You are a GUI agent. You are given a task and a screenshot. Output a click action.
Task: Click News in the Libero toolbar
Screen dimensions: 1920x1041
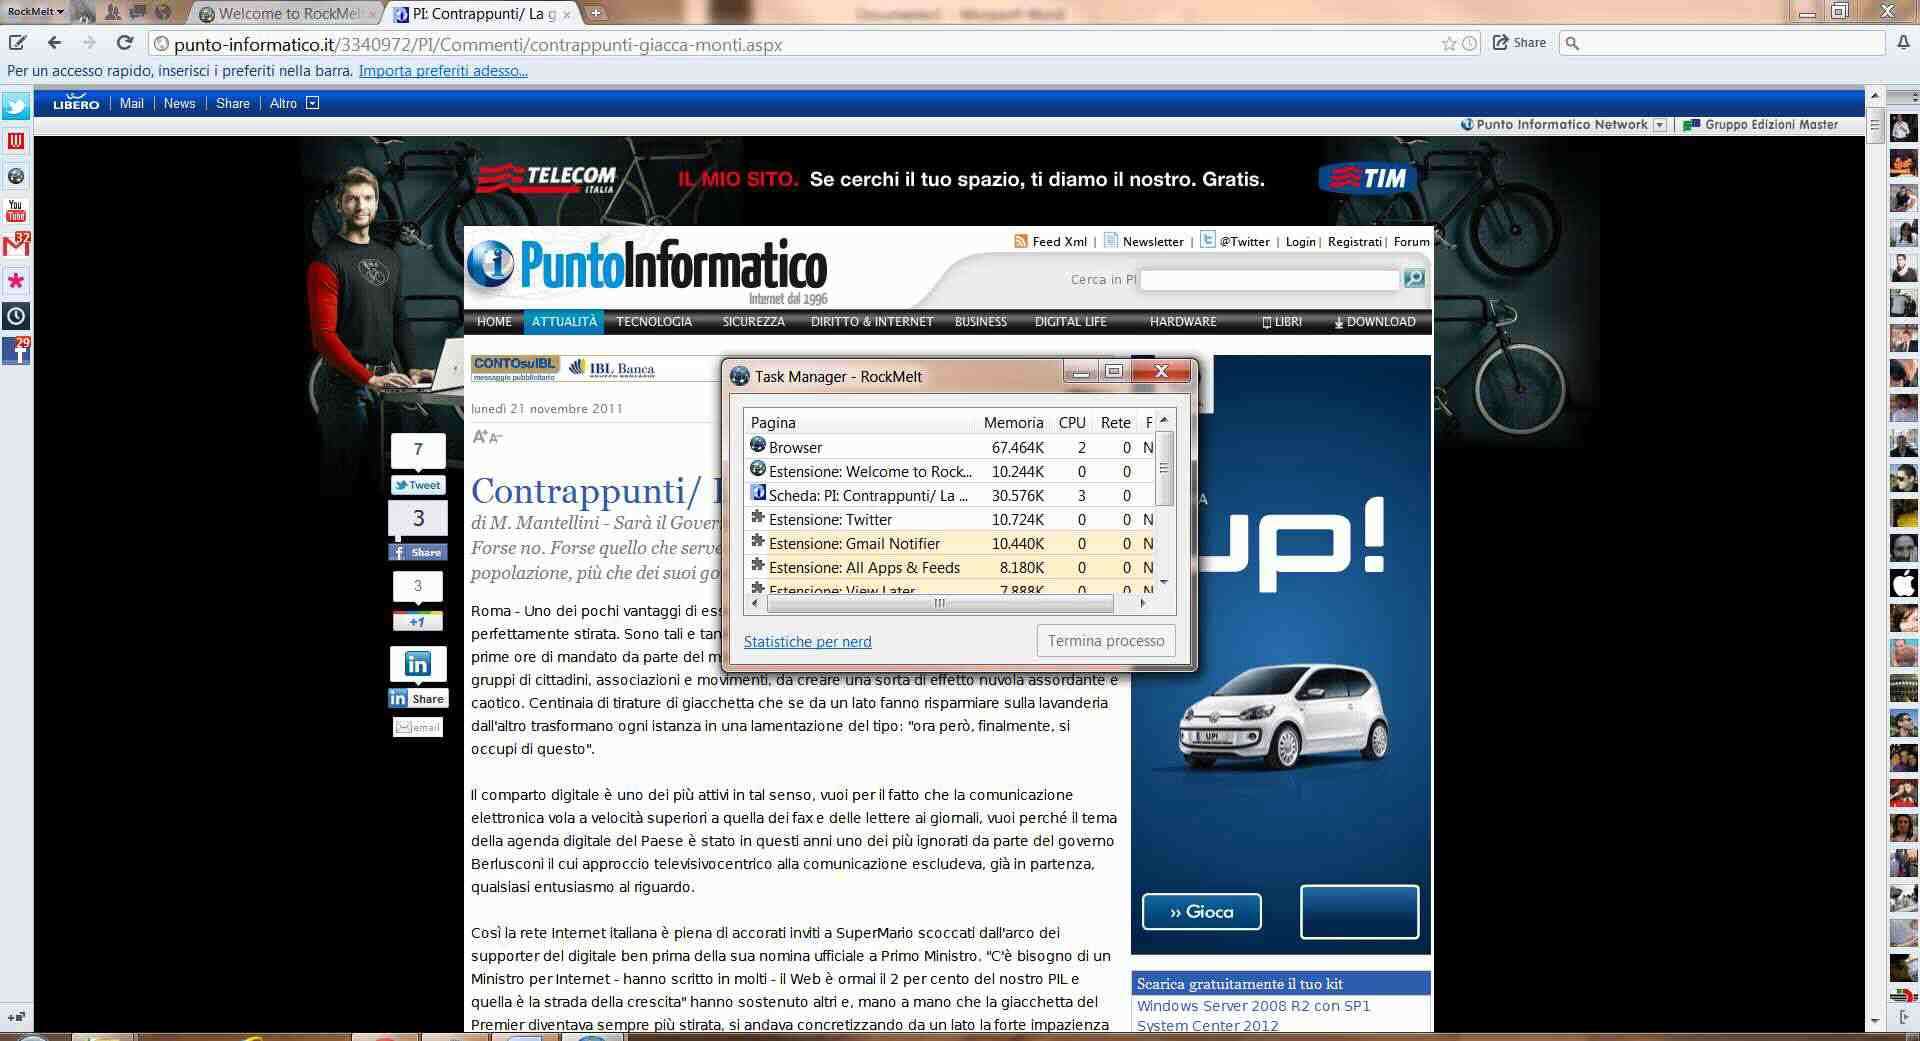coord(180,103)
